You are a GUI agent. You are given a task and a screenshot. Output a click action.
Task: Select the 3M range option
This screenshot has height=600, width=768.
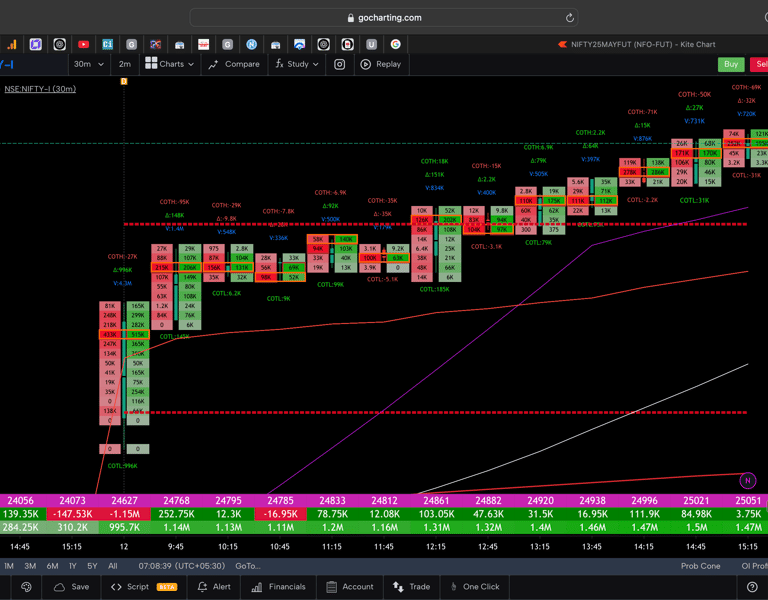30,566
